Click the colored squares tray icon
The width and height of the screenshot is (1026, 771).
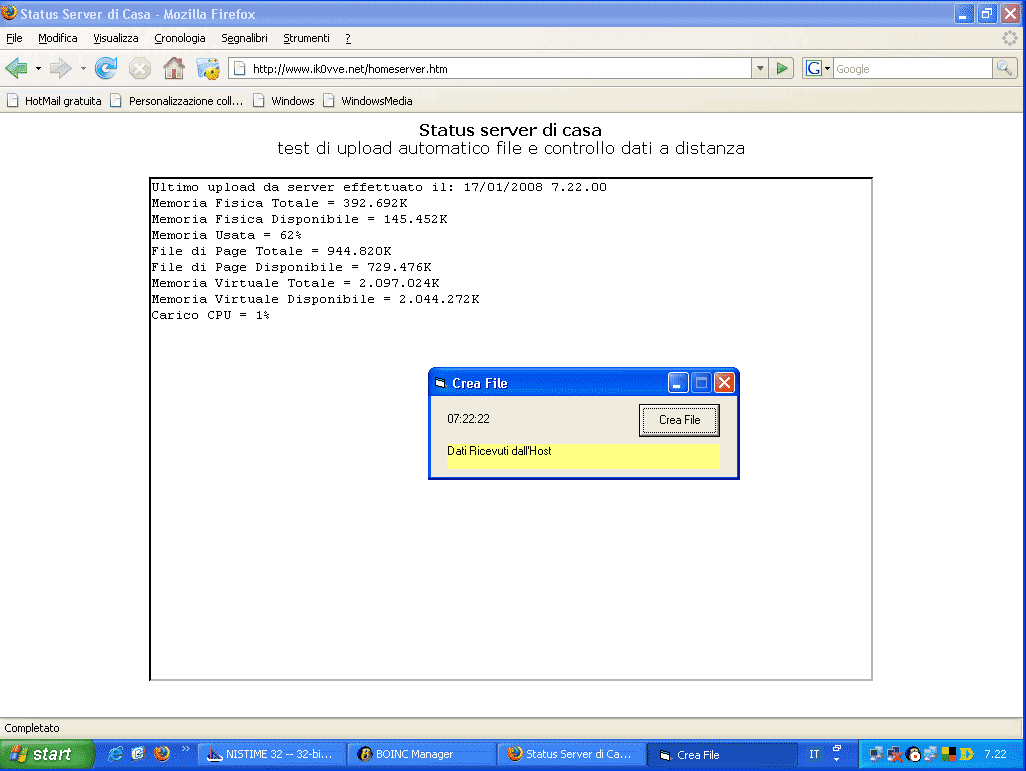(949, 755)
